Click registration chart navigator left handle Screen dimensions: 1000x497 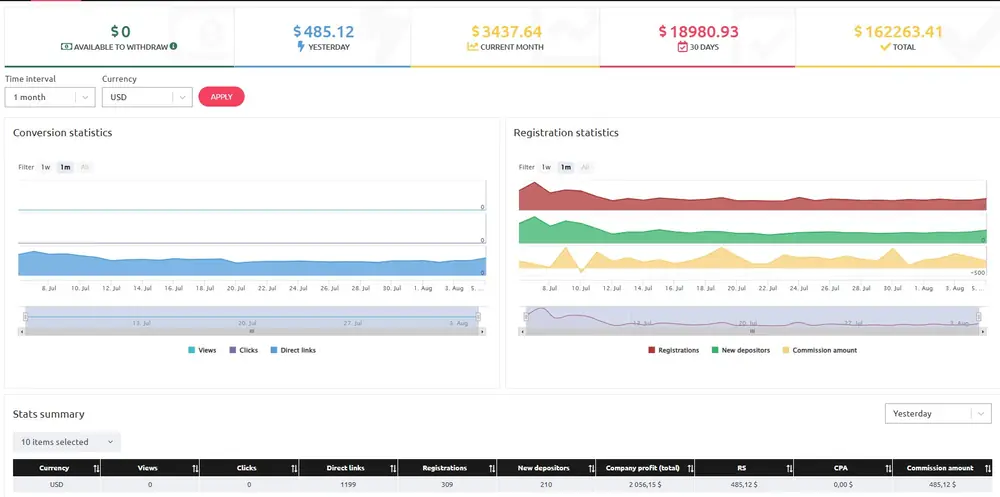pos(526,316)
